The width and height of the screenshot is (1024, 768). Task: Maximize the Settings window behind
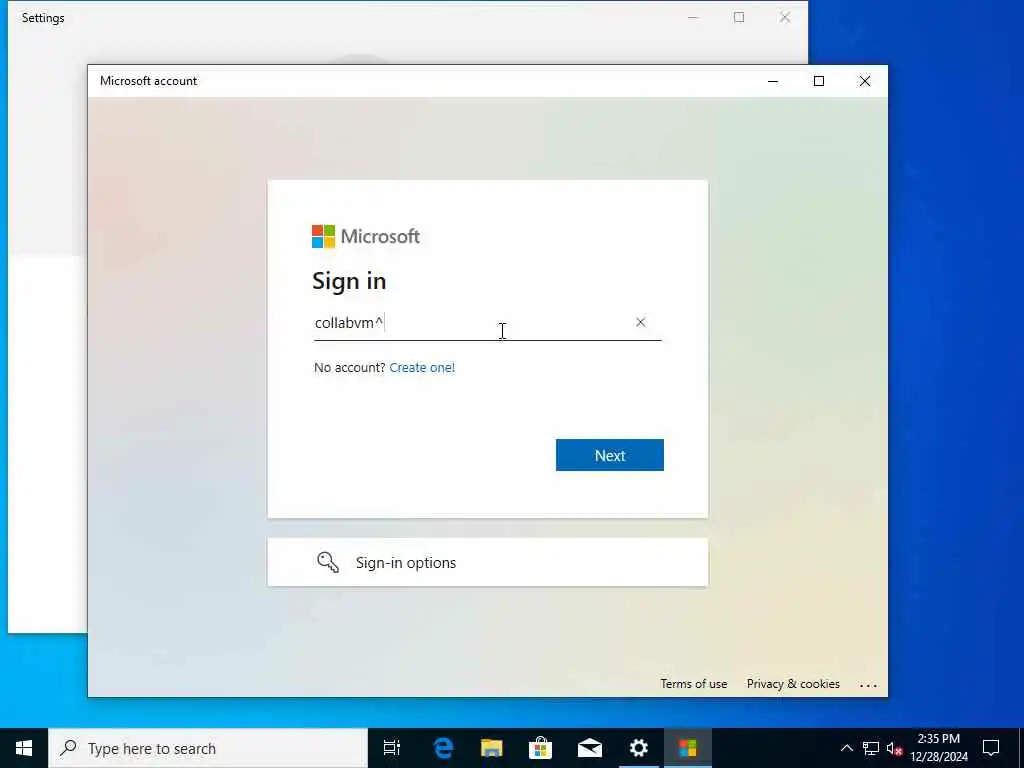pos(739,18)
